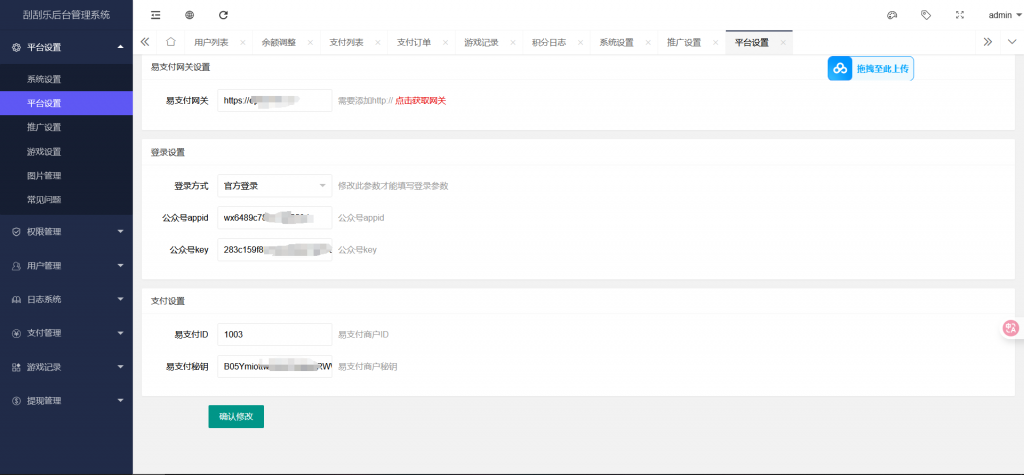Open 推广设置 in sidebar
The width and height of the screenshot is (1024, 475).
click(66, 127)
